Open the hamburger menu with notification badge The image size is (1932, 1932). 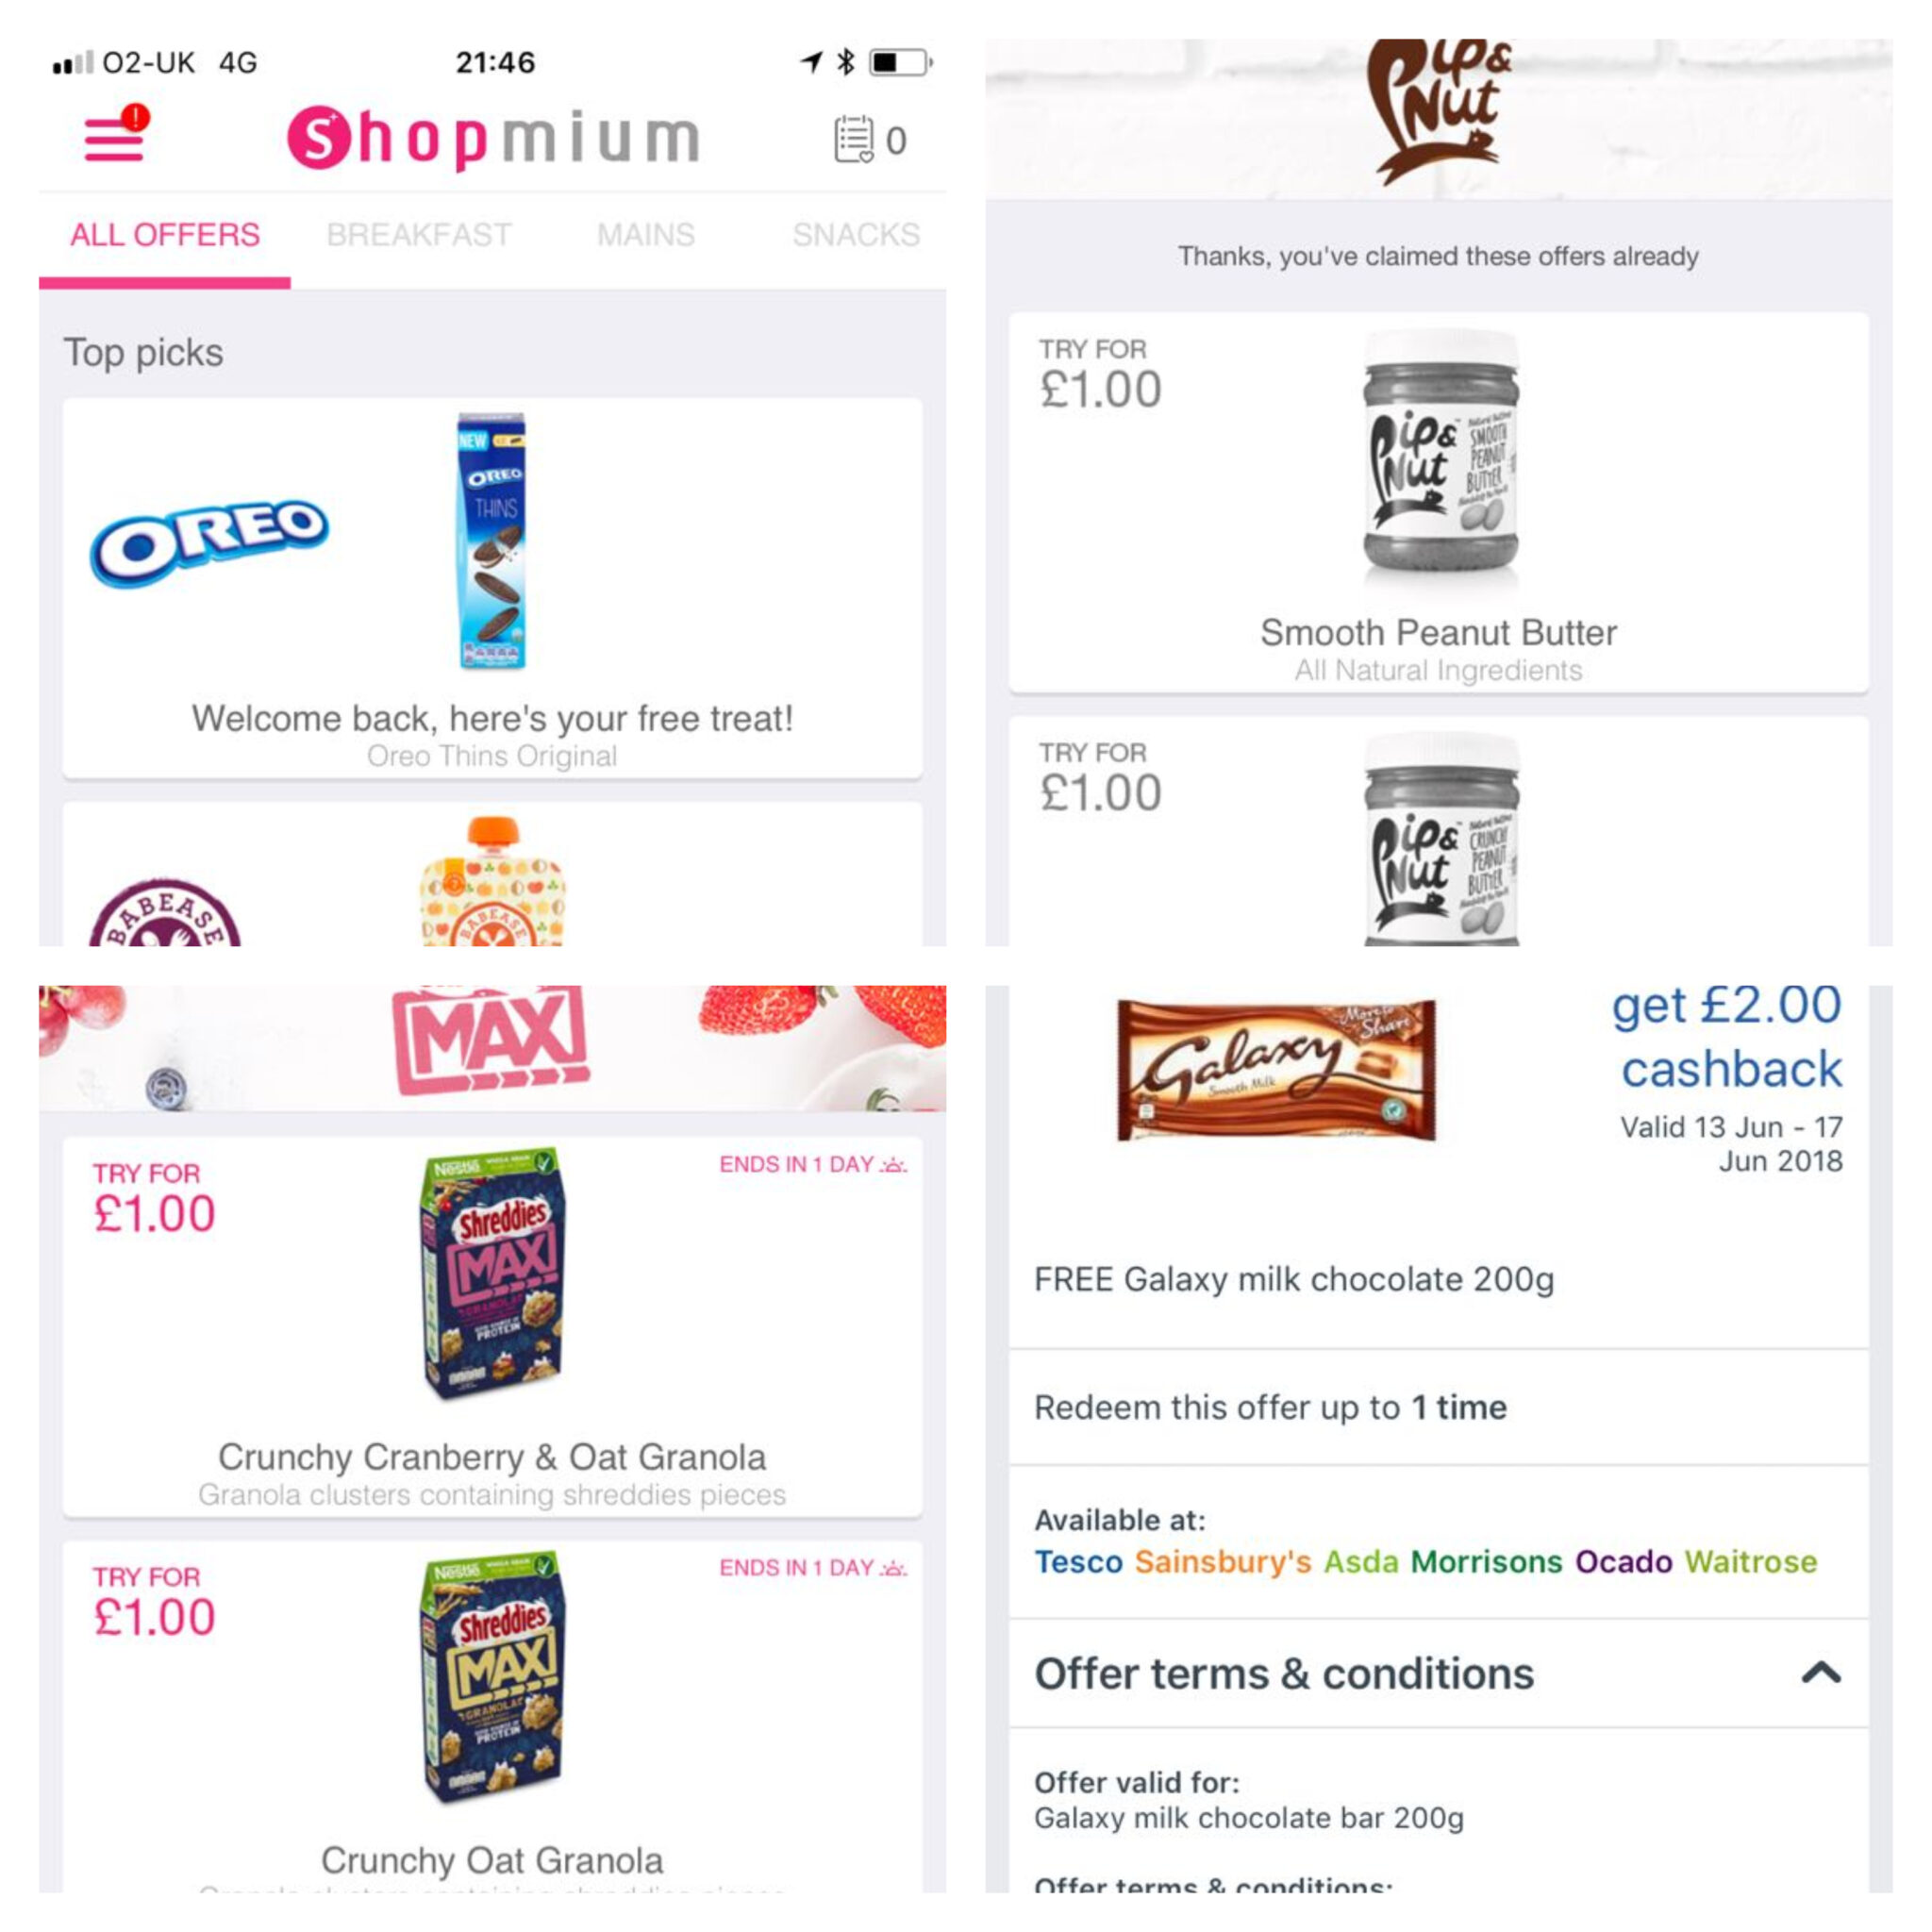click(x=115, y=134)
